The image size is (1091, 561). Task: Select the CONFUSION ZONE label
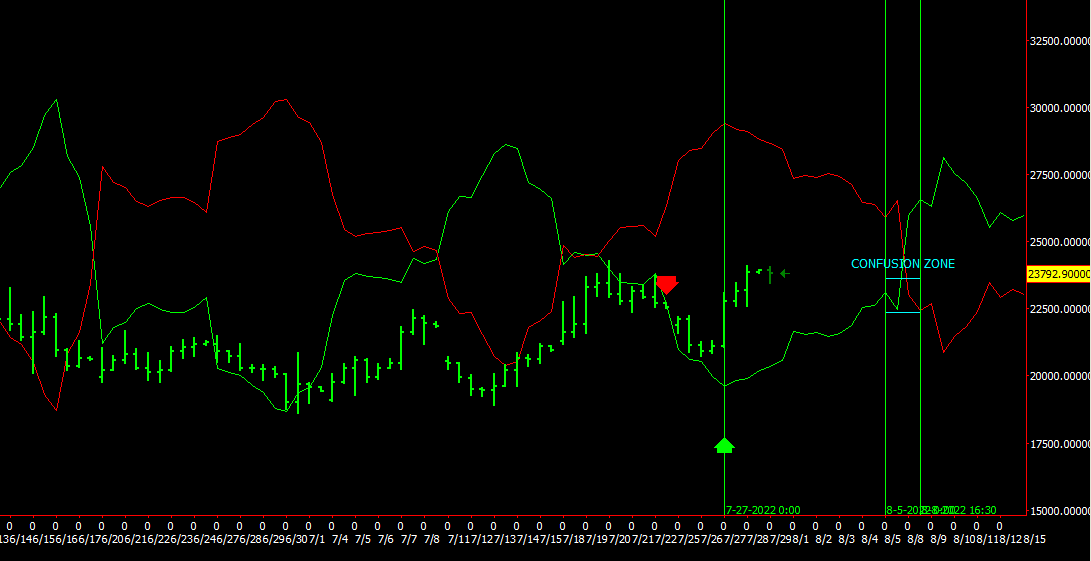pyautogui.click(x=902, y=264)
